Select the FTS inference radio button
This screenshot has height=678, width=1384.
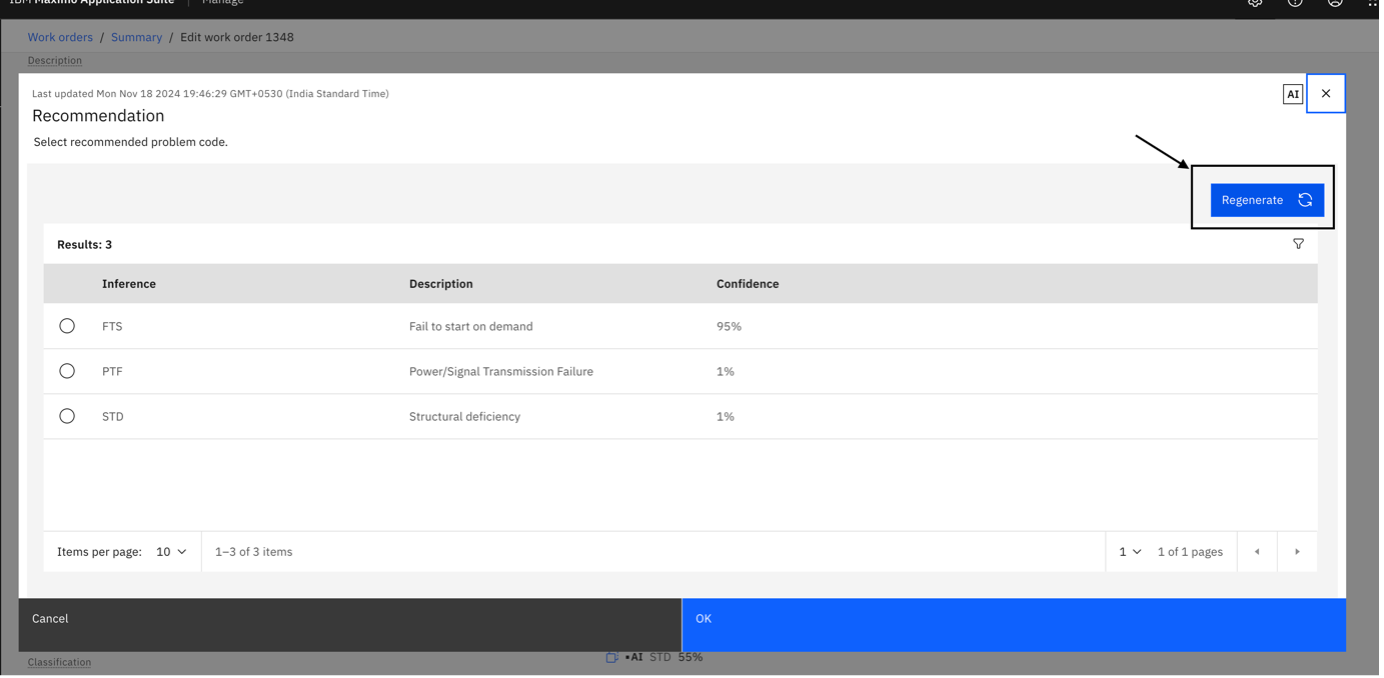point(67,326)
